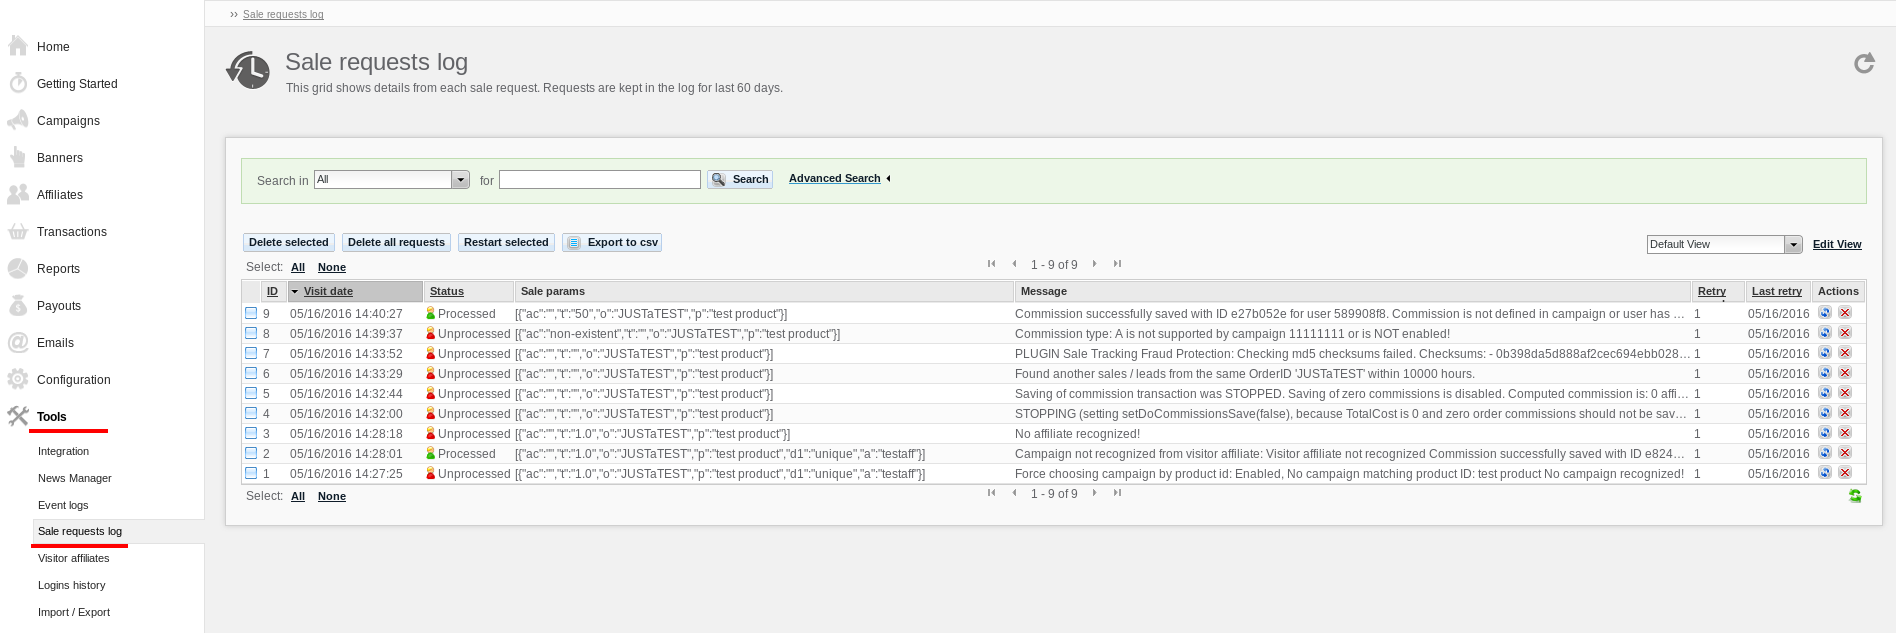Click the Delete all requests button

(396, 243)
